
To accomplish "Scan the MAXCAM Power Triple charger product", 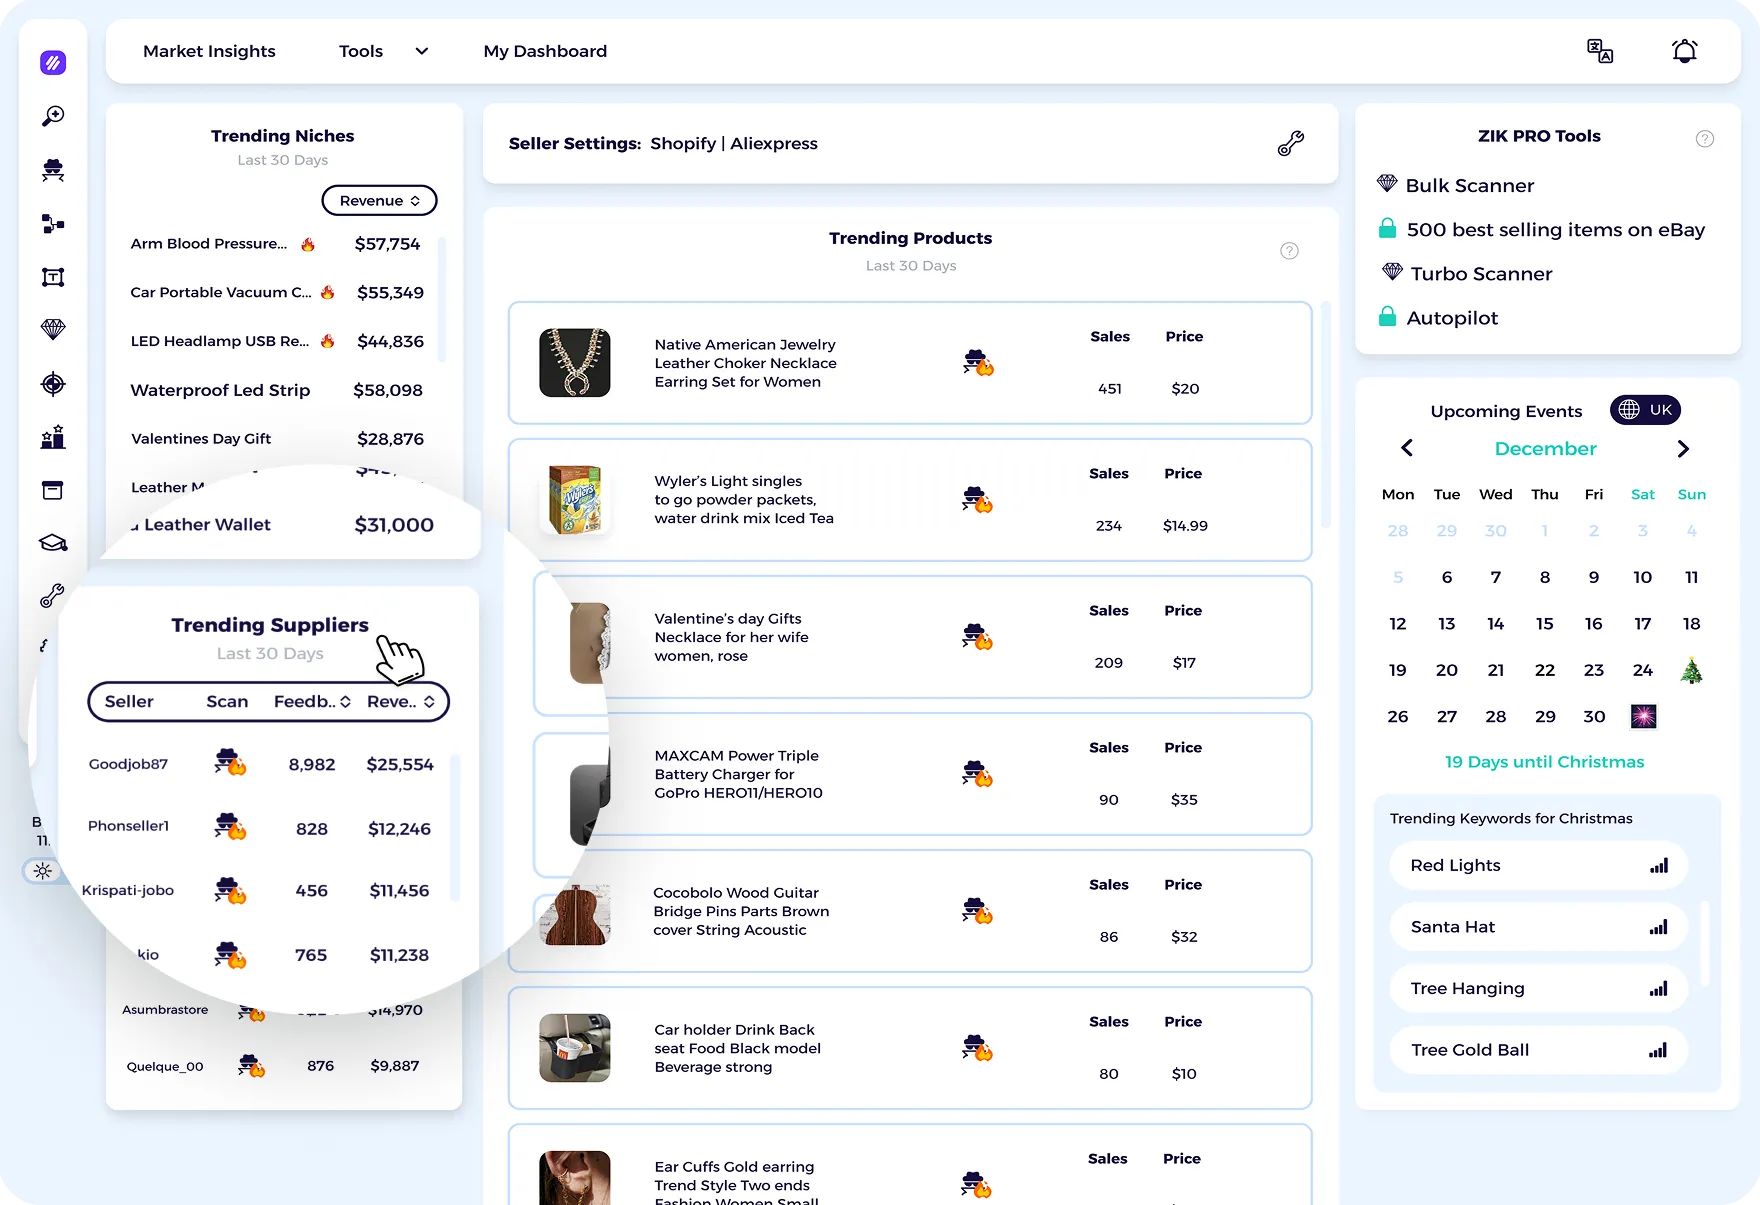I will point(978,774).
